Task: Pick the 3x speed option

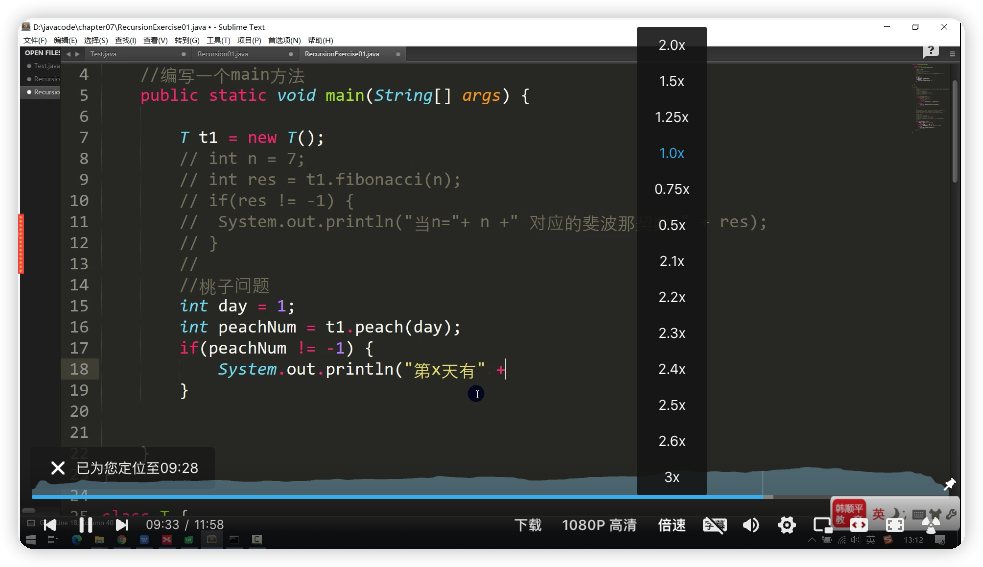Action: coord(672,477)
